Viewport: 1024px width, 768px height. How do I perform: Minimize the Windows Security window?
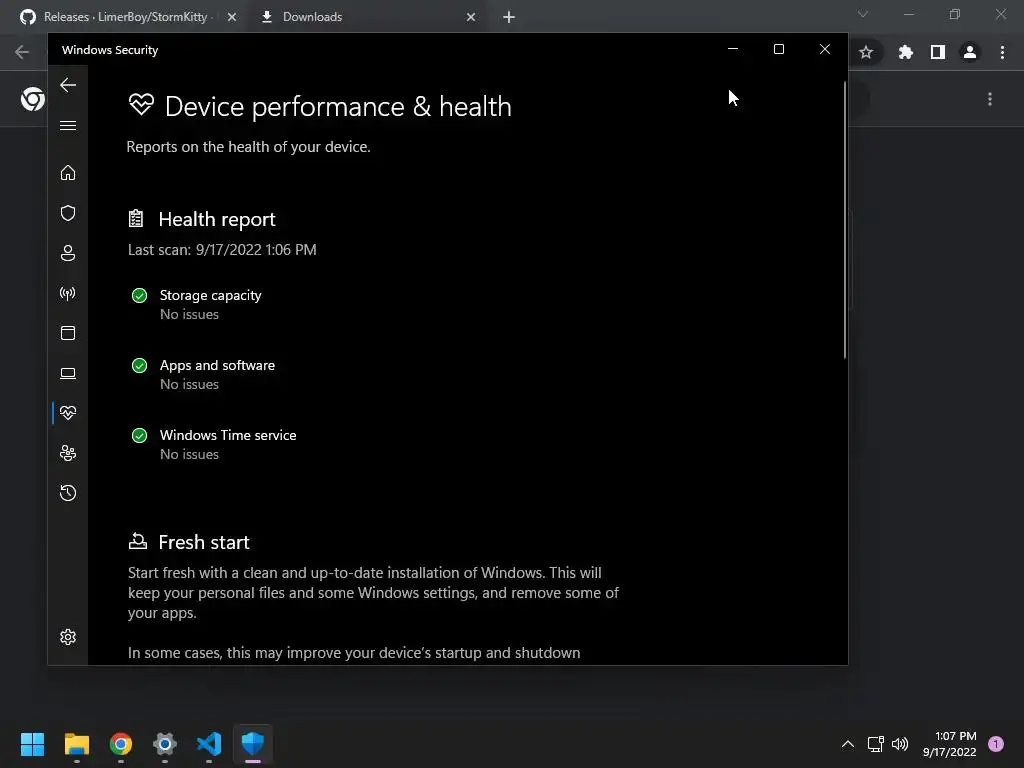pos(733,49)
